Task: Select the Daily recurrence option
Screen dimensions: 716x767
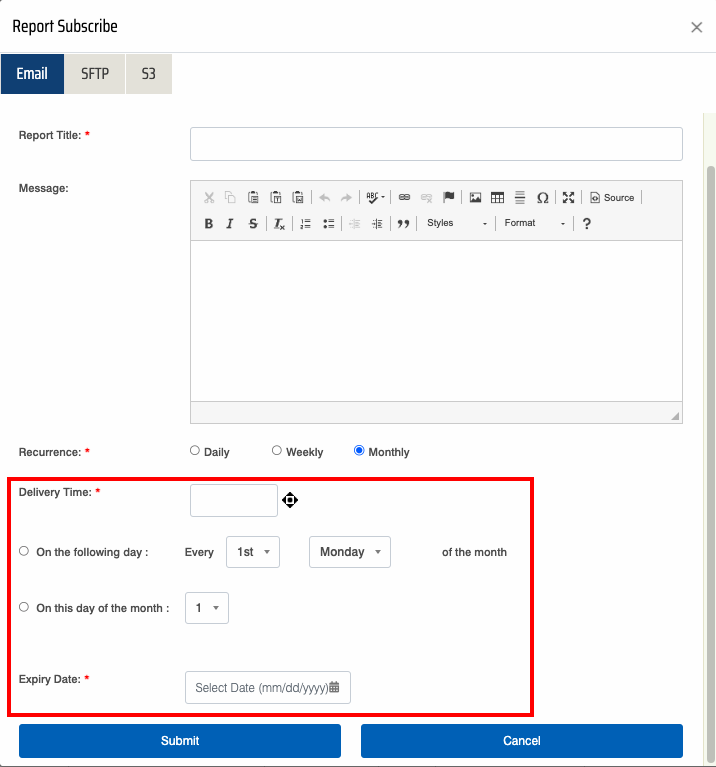Action: pos(195,451)
